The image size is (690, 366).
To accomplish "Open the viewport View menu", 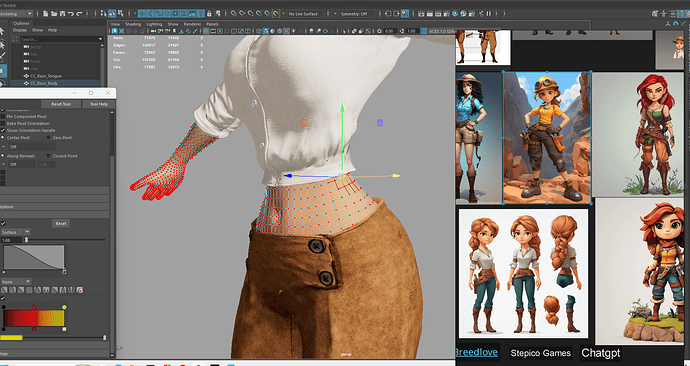I will (x=115, y=24).
